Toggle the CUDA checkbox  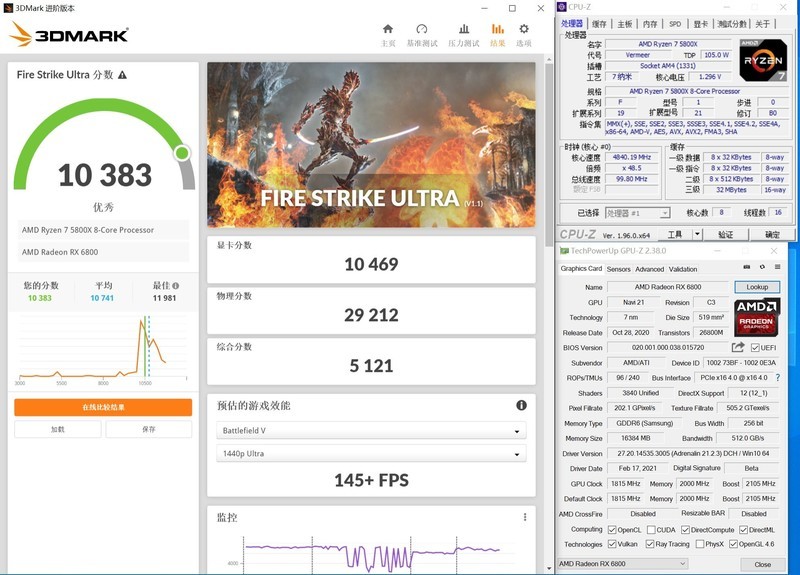(651, 530)
